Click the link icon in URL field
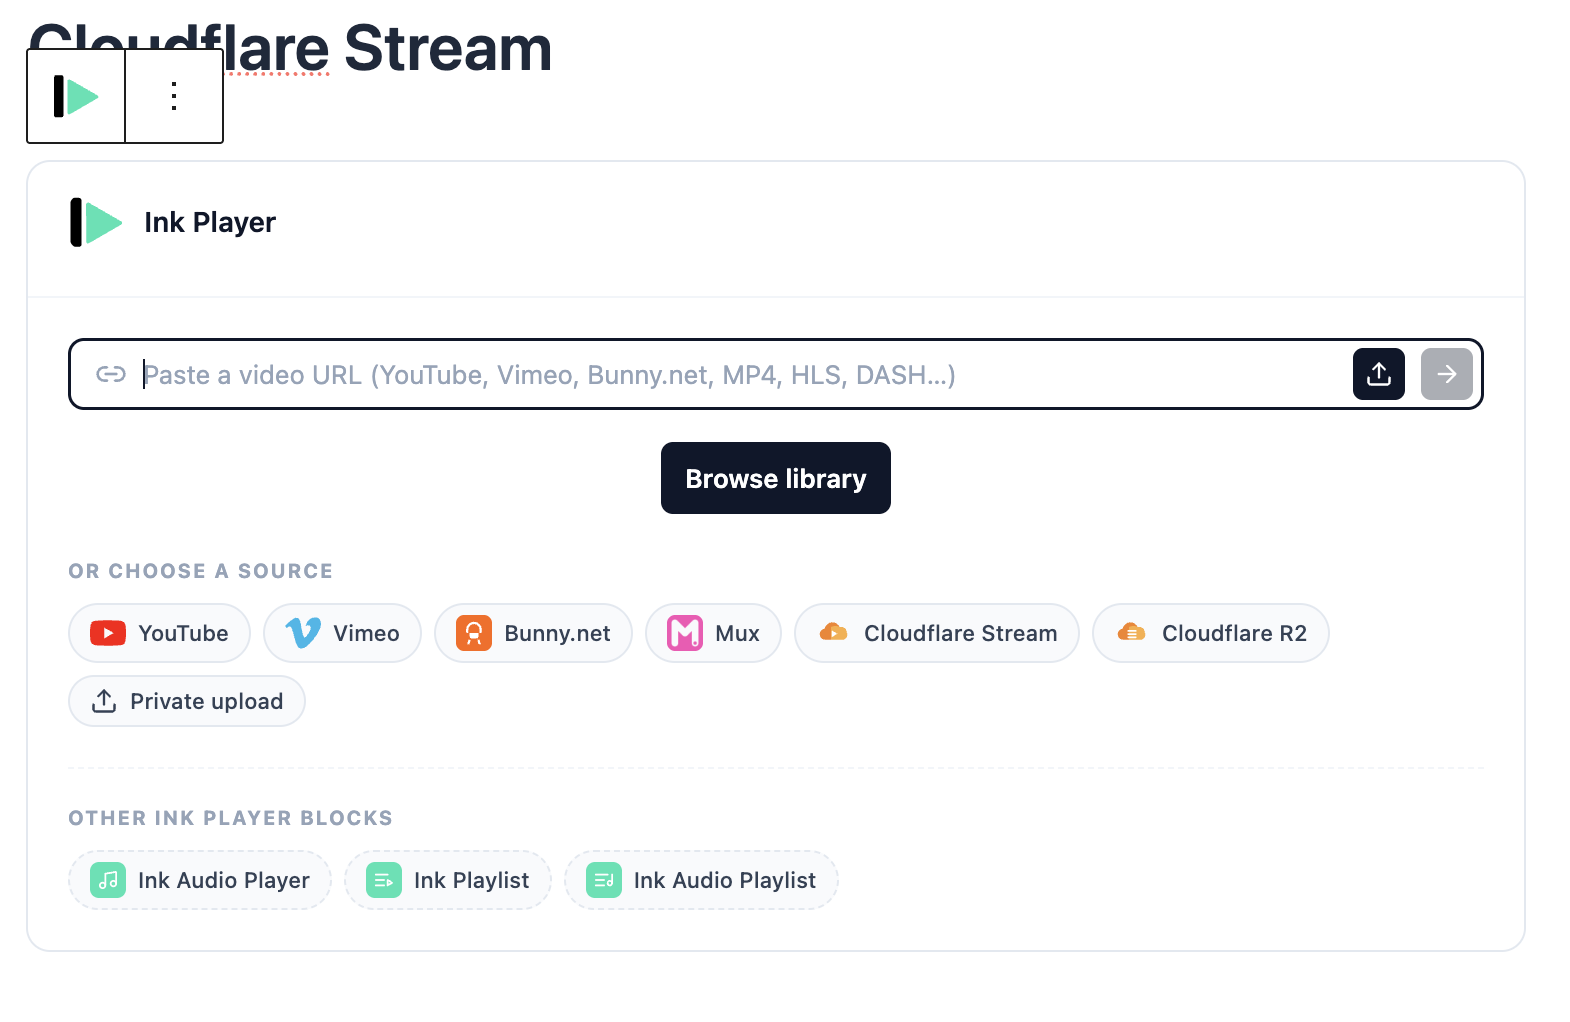This screenshot has width=1570, height=1022. coord(111,374)
